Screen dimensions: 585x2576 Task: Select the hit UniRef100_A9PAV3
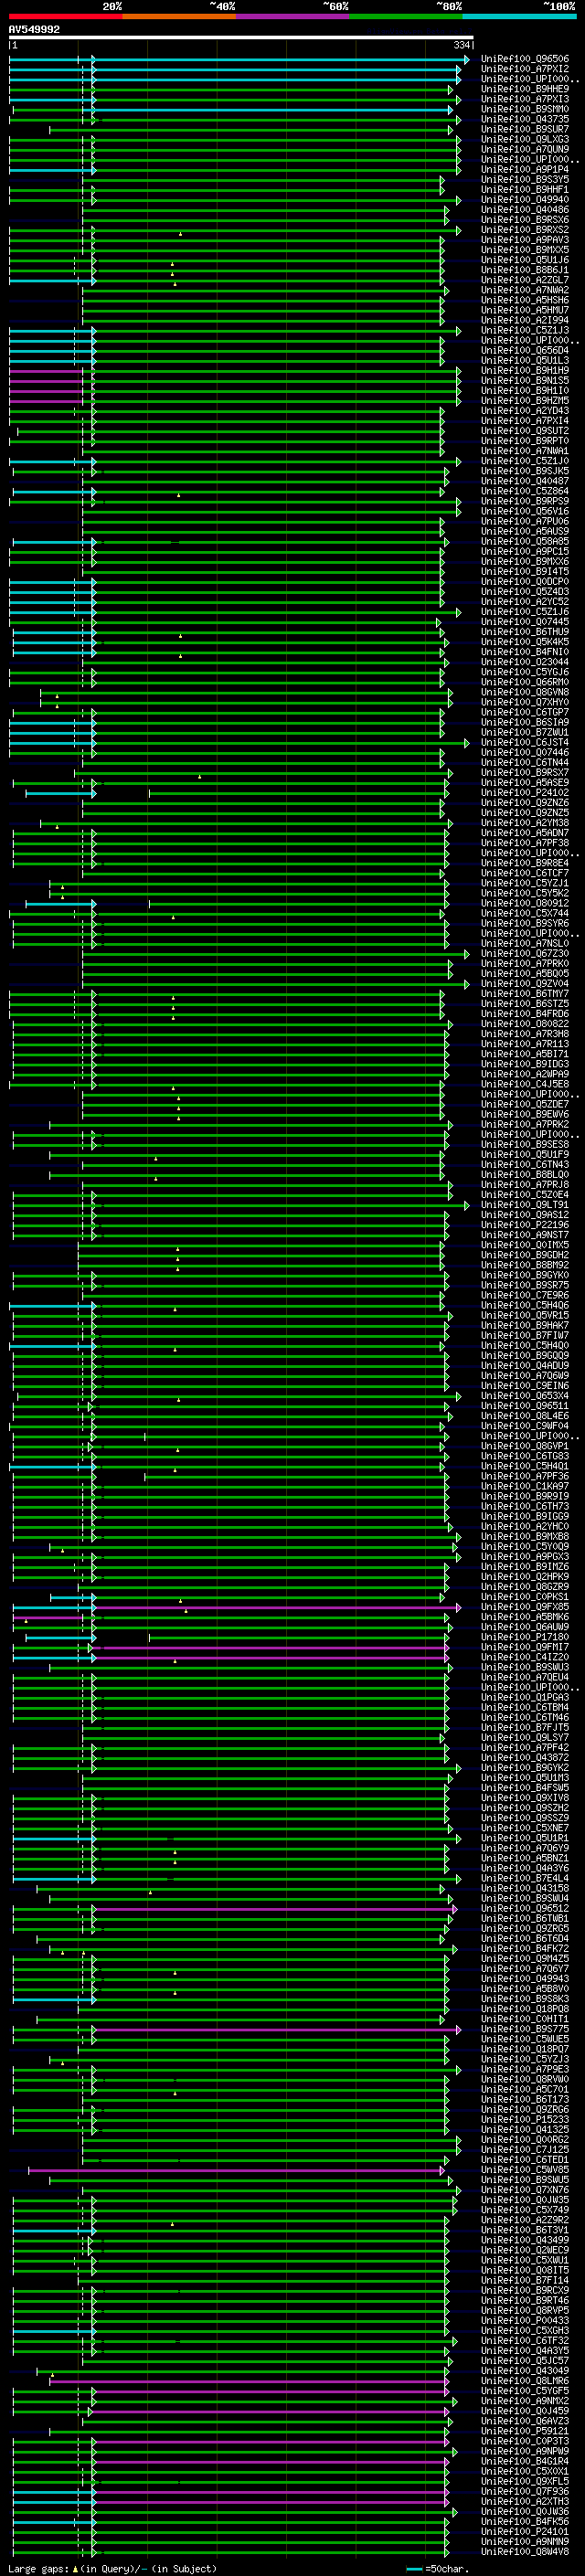[x=525, y=240]
